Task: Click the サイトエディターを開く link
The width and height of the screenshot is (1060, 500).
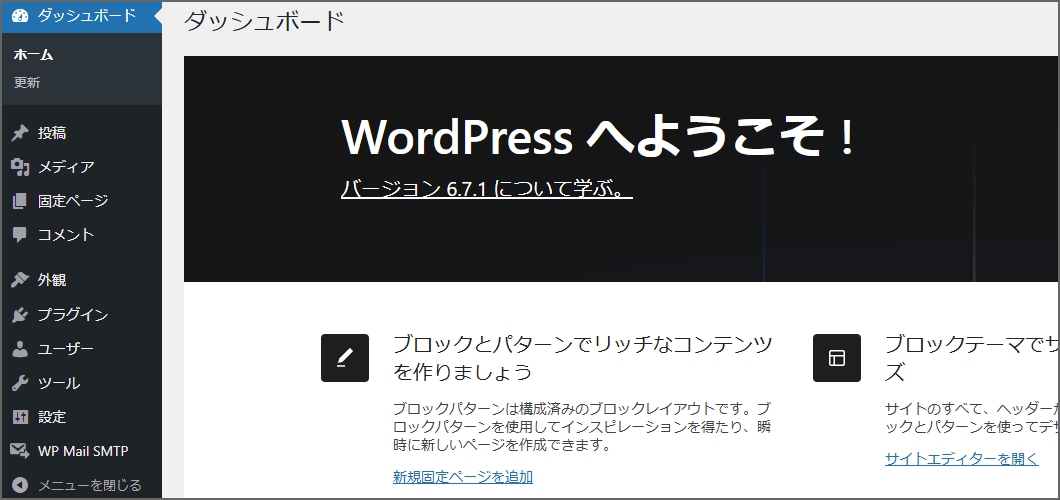Action: pyautogui.click(x=961, y=458)
